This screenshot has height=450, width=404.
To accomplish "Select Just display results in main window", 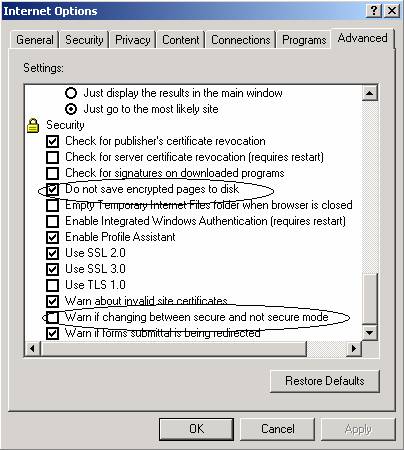I will [x=71, y=93].
